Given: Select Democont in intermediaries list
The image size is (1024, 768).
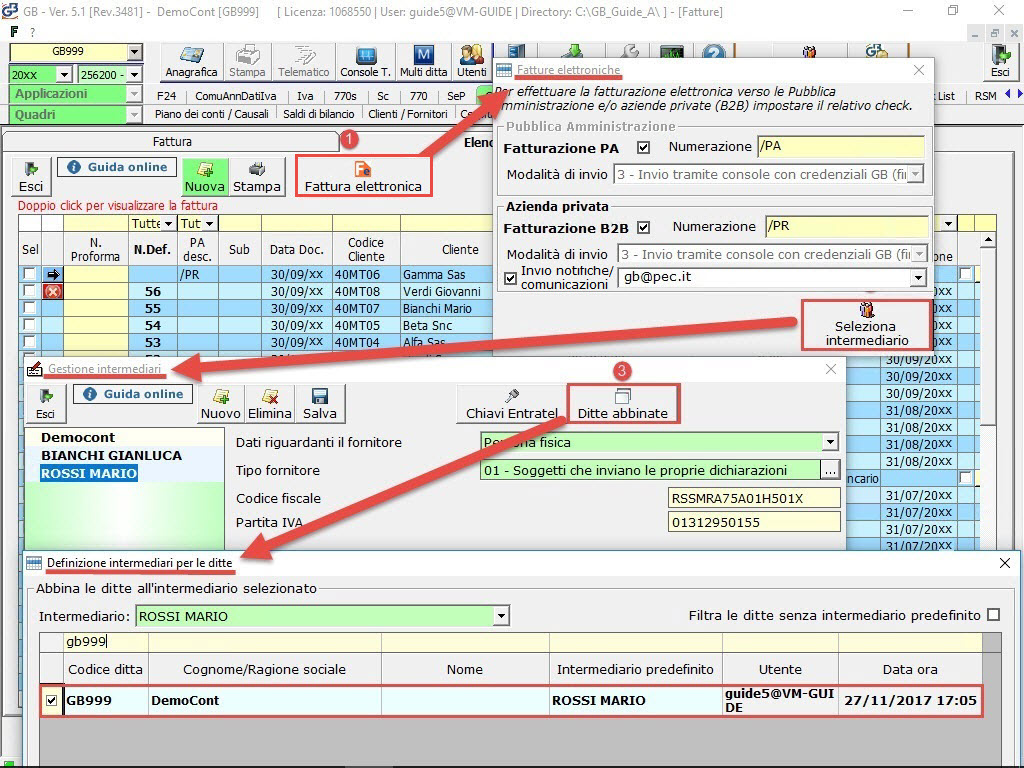Looking at the screenshot, I should pyautogui.click(x=78, y=438).
